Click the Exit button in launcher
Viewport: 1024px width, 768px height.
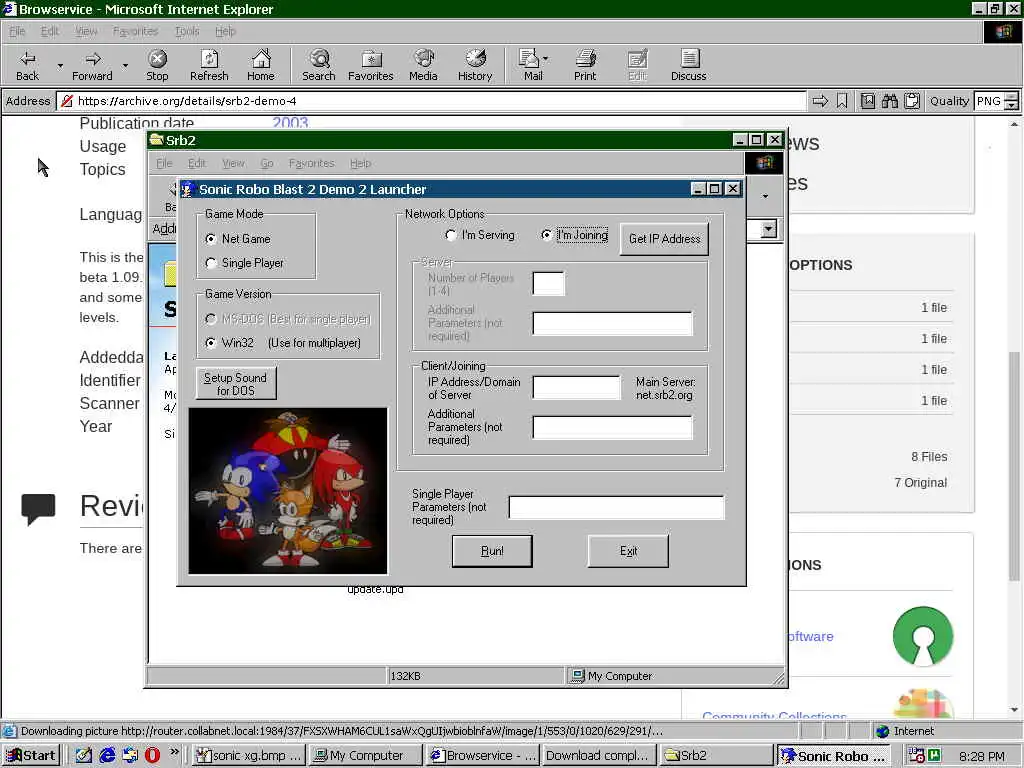[628, 551]
